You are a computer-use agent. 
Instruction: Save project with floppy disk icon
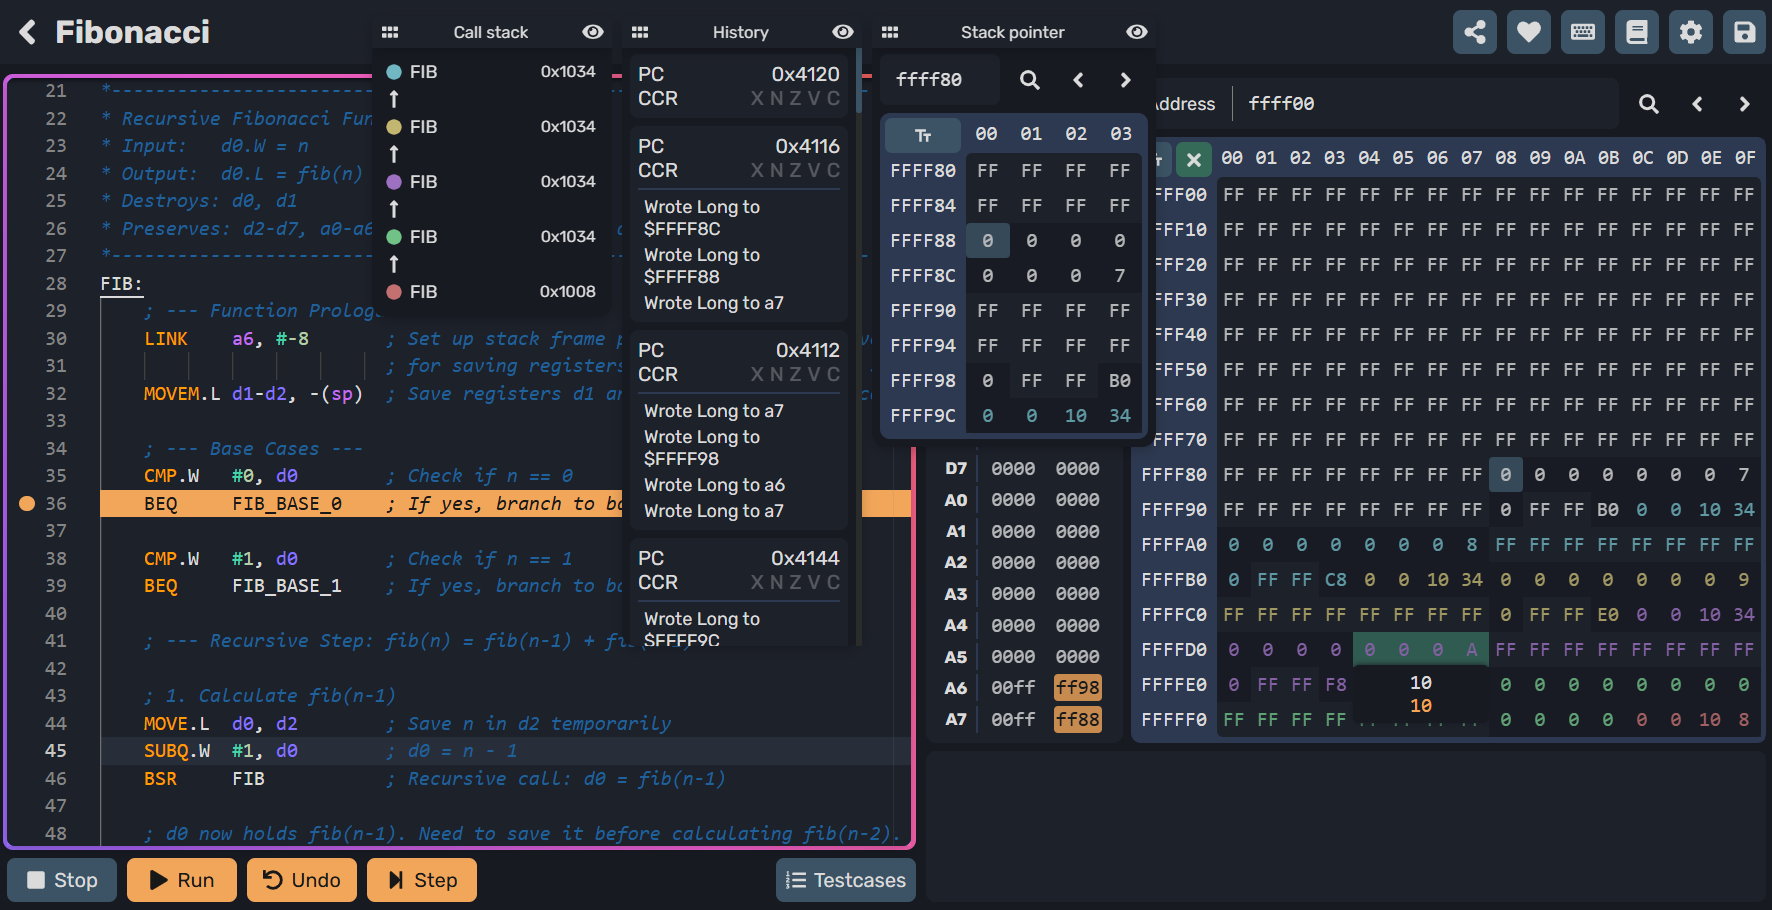point(1745,32)
